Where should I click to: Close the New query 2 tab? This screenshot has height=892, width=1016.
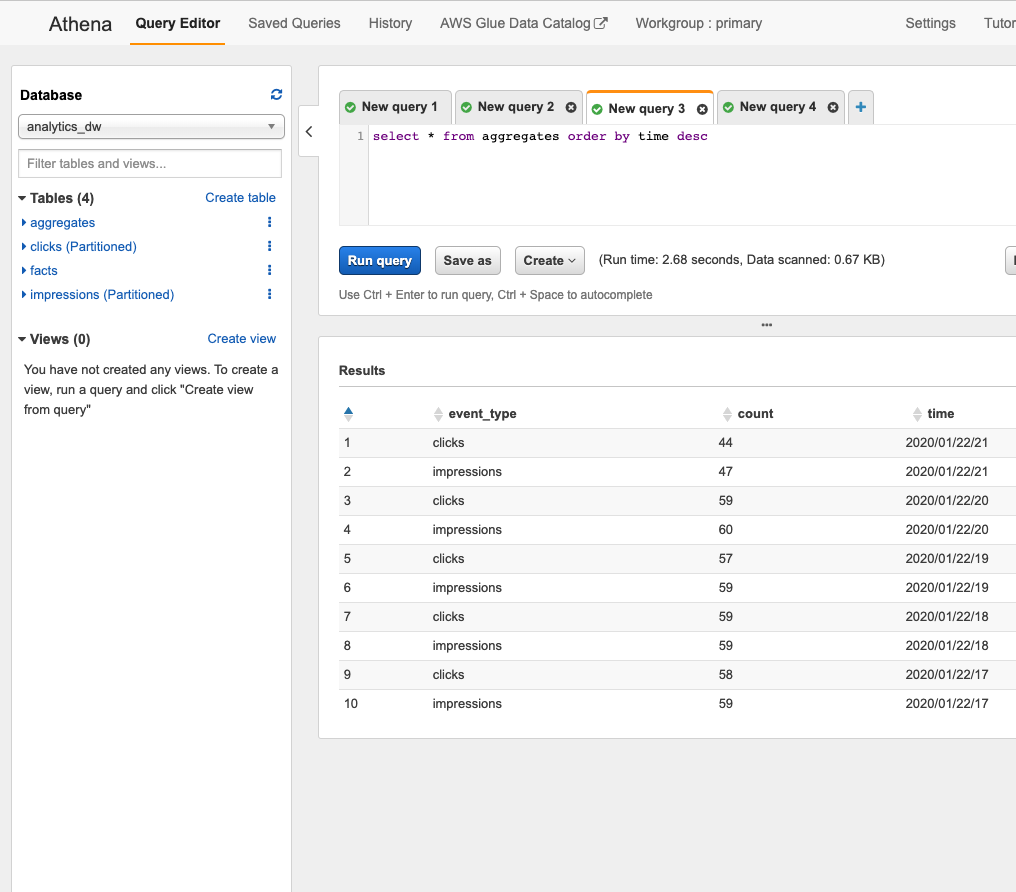[572, 107]
